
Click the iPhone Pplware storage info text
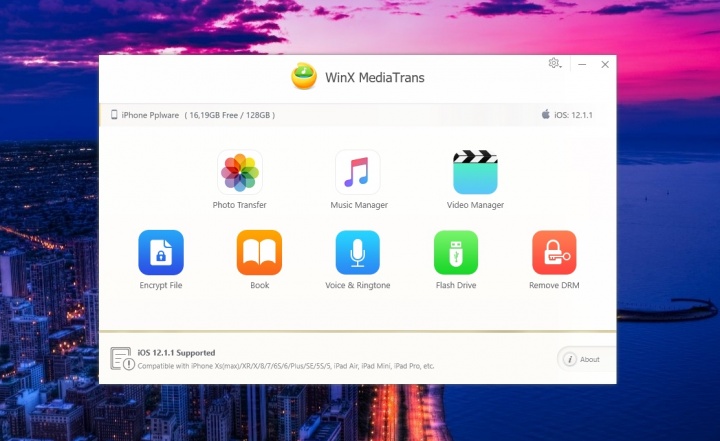point(198,115)
